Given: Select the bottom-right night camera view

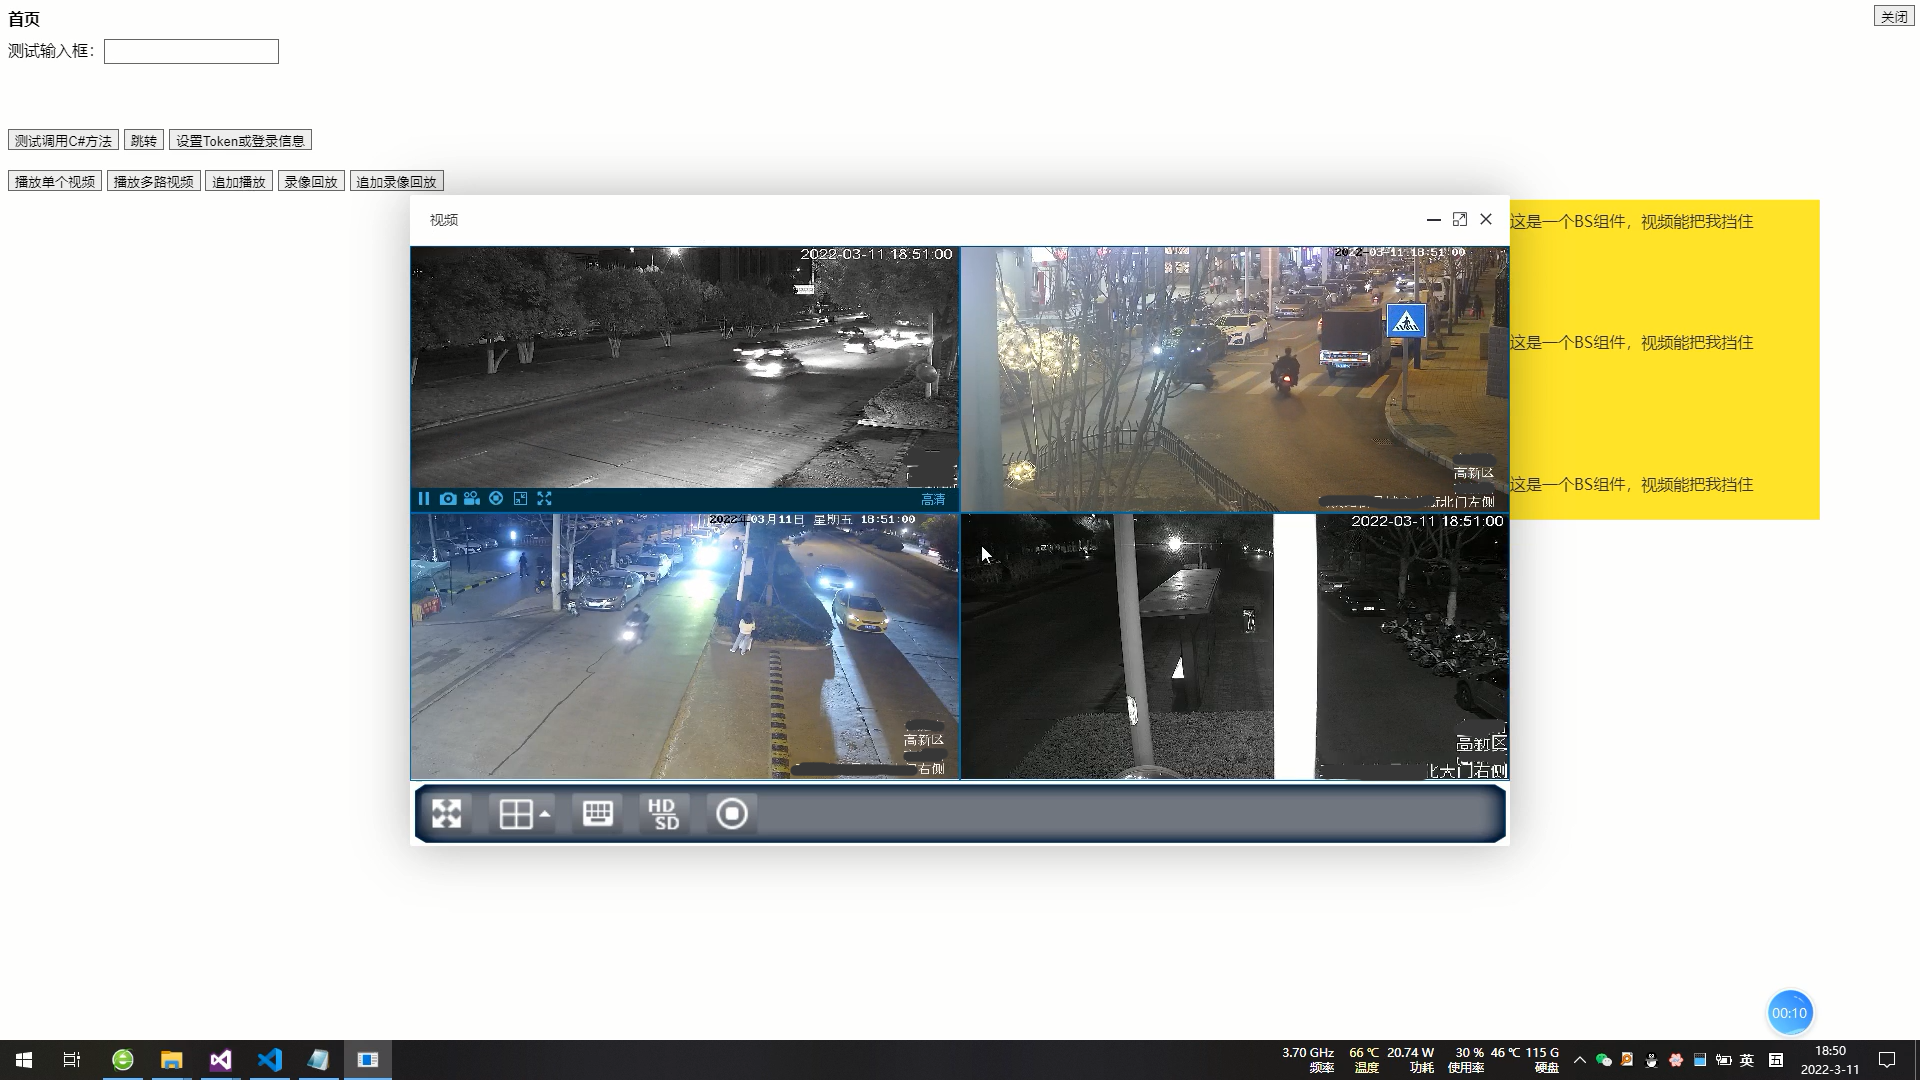Looking at the screenshot, I should click(1235, 646).
